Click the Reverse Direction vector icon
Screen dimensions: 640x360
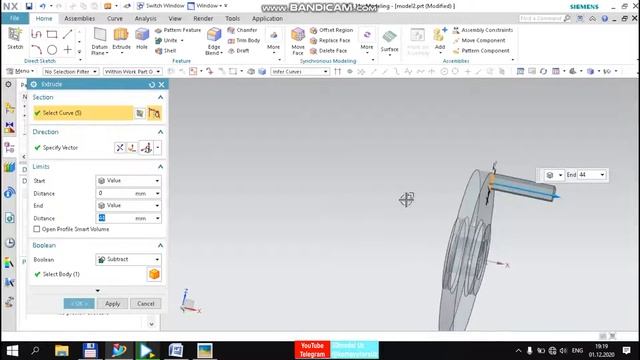120,147
